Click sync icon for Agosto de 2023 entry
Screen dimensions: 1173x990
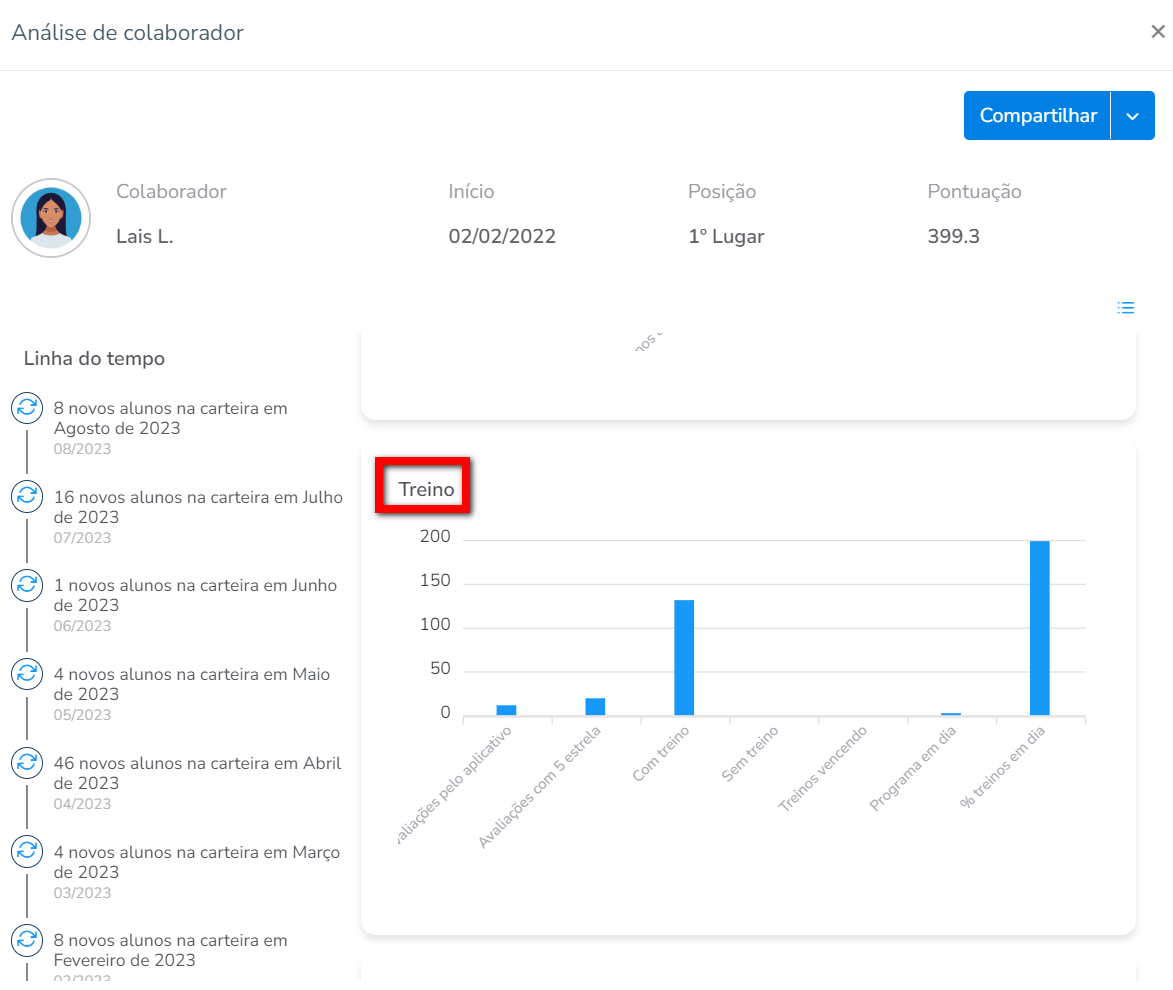click(x=26, y=408)
